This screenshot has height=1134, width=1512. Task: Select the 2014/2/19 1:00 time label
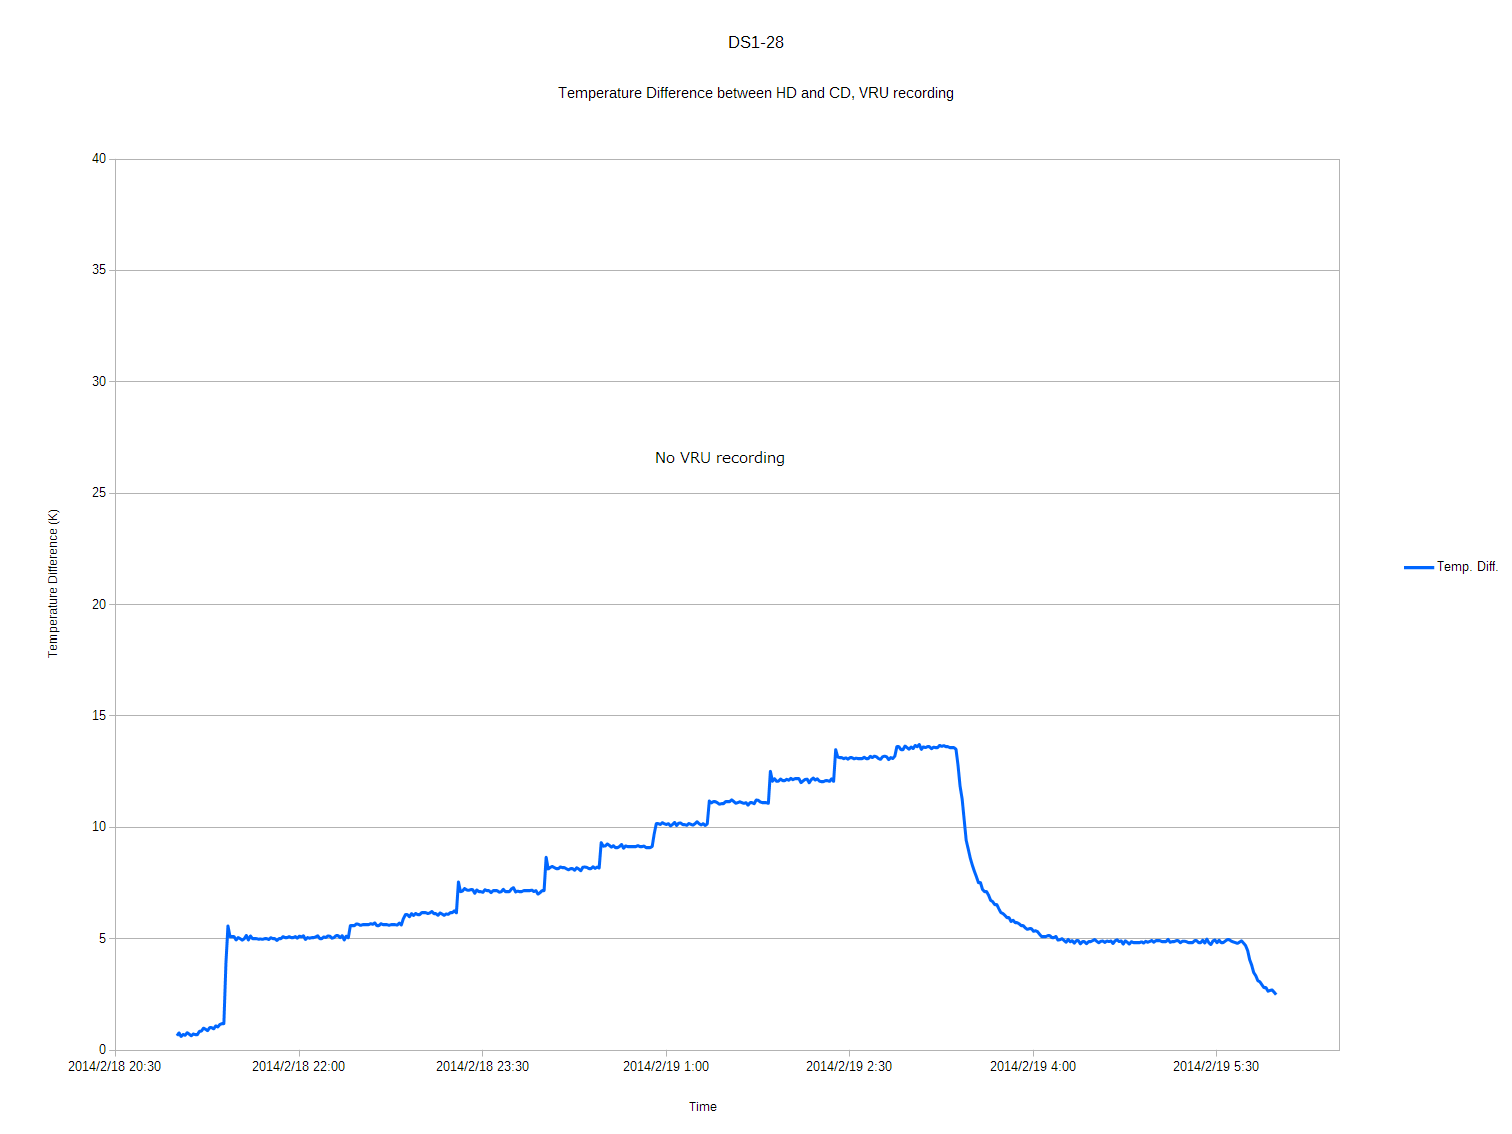666,1067
